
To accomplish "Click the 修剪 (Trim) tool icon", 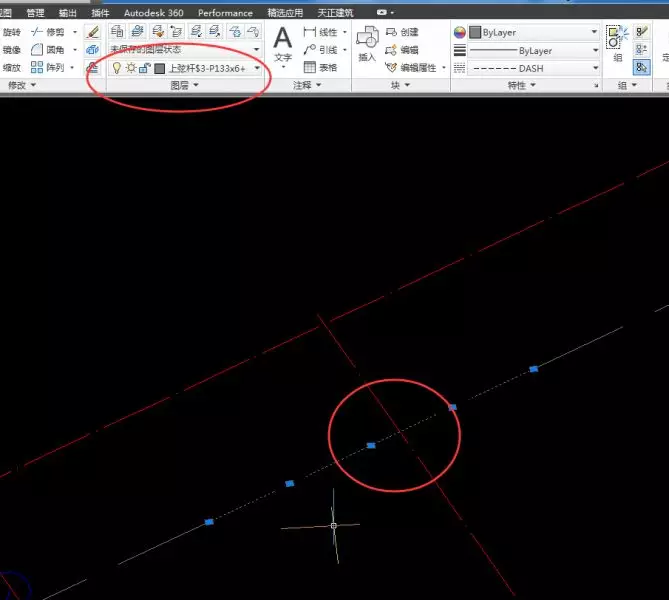I will (x=37, y=32).
